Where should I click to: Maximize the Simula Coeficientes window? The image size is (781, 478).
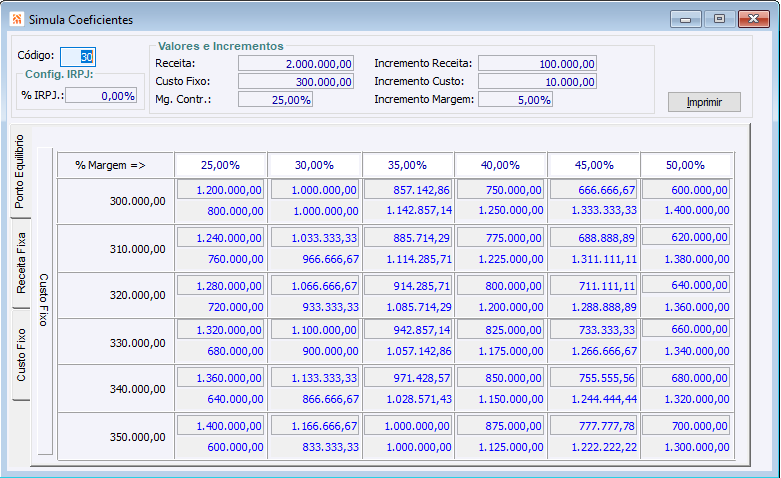(x=719, y=19)
